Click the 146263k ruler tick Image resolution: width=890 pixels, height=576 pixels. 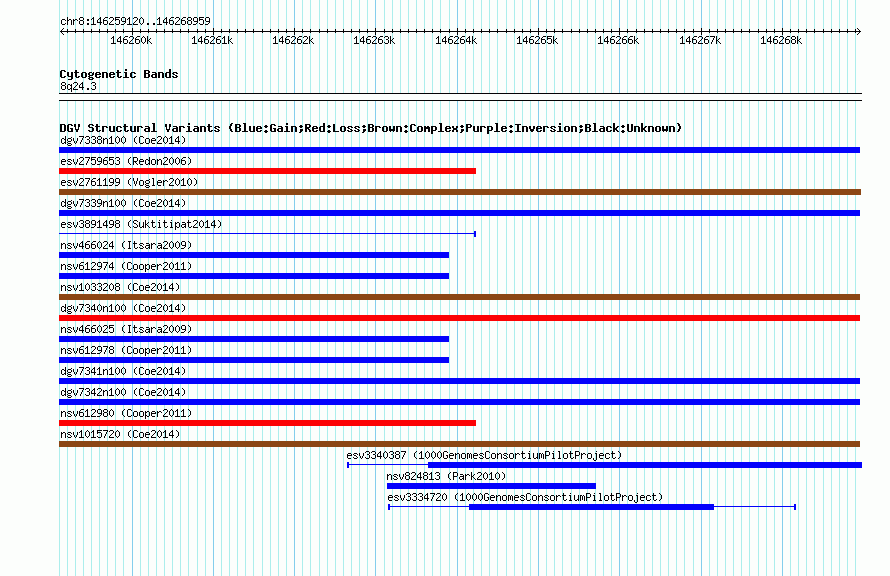374,40
